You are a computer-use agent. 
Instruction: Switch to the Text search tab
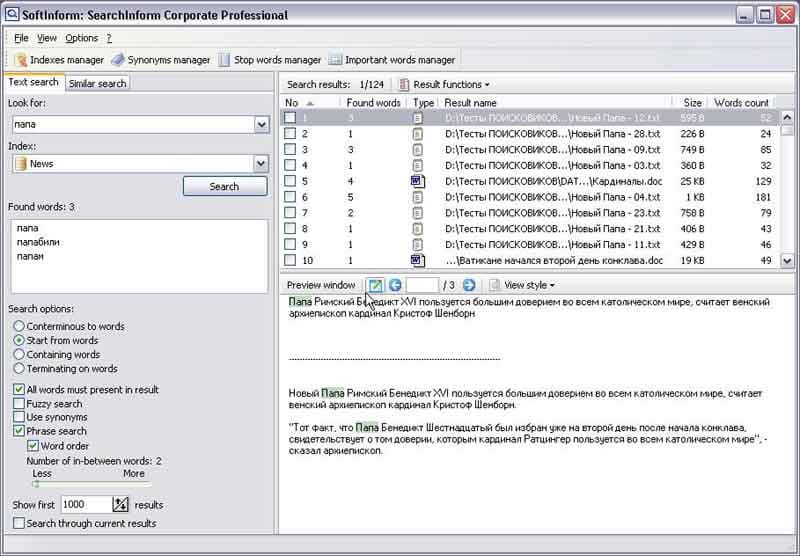click(x=34, y=82)
